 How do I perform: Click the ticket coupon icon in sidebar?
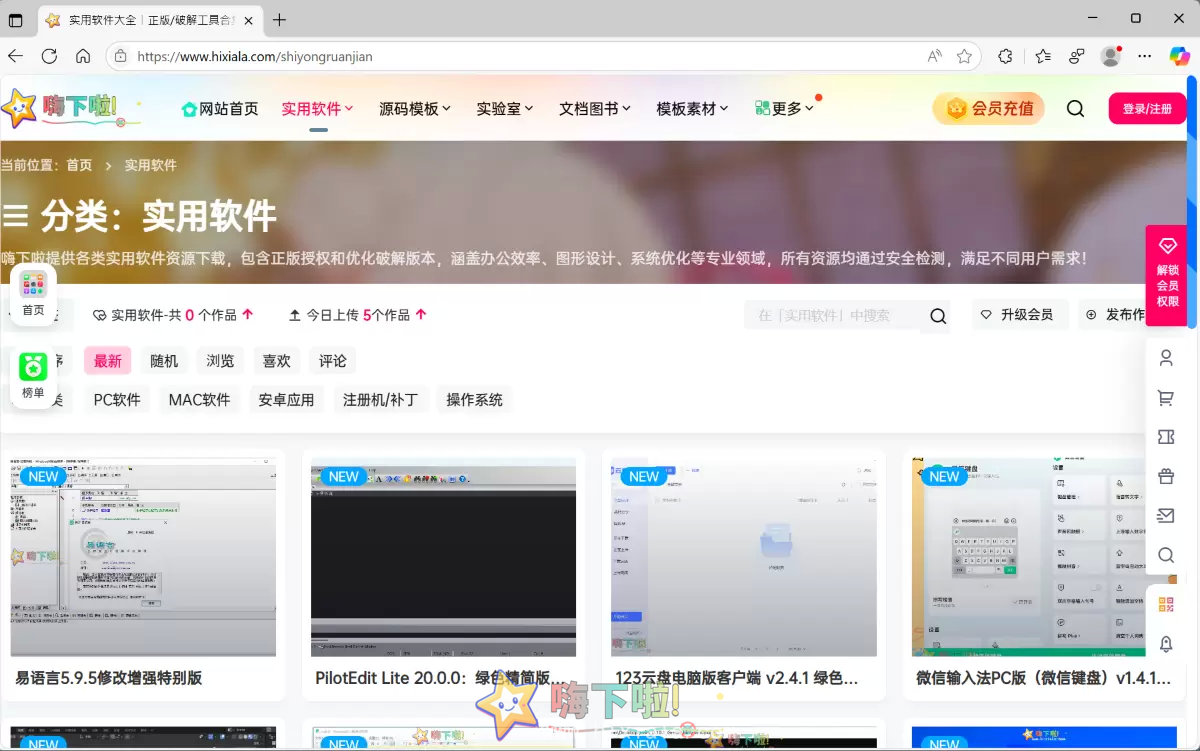click(1166, 437)
